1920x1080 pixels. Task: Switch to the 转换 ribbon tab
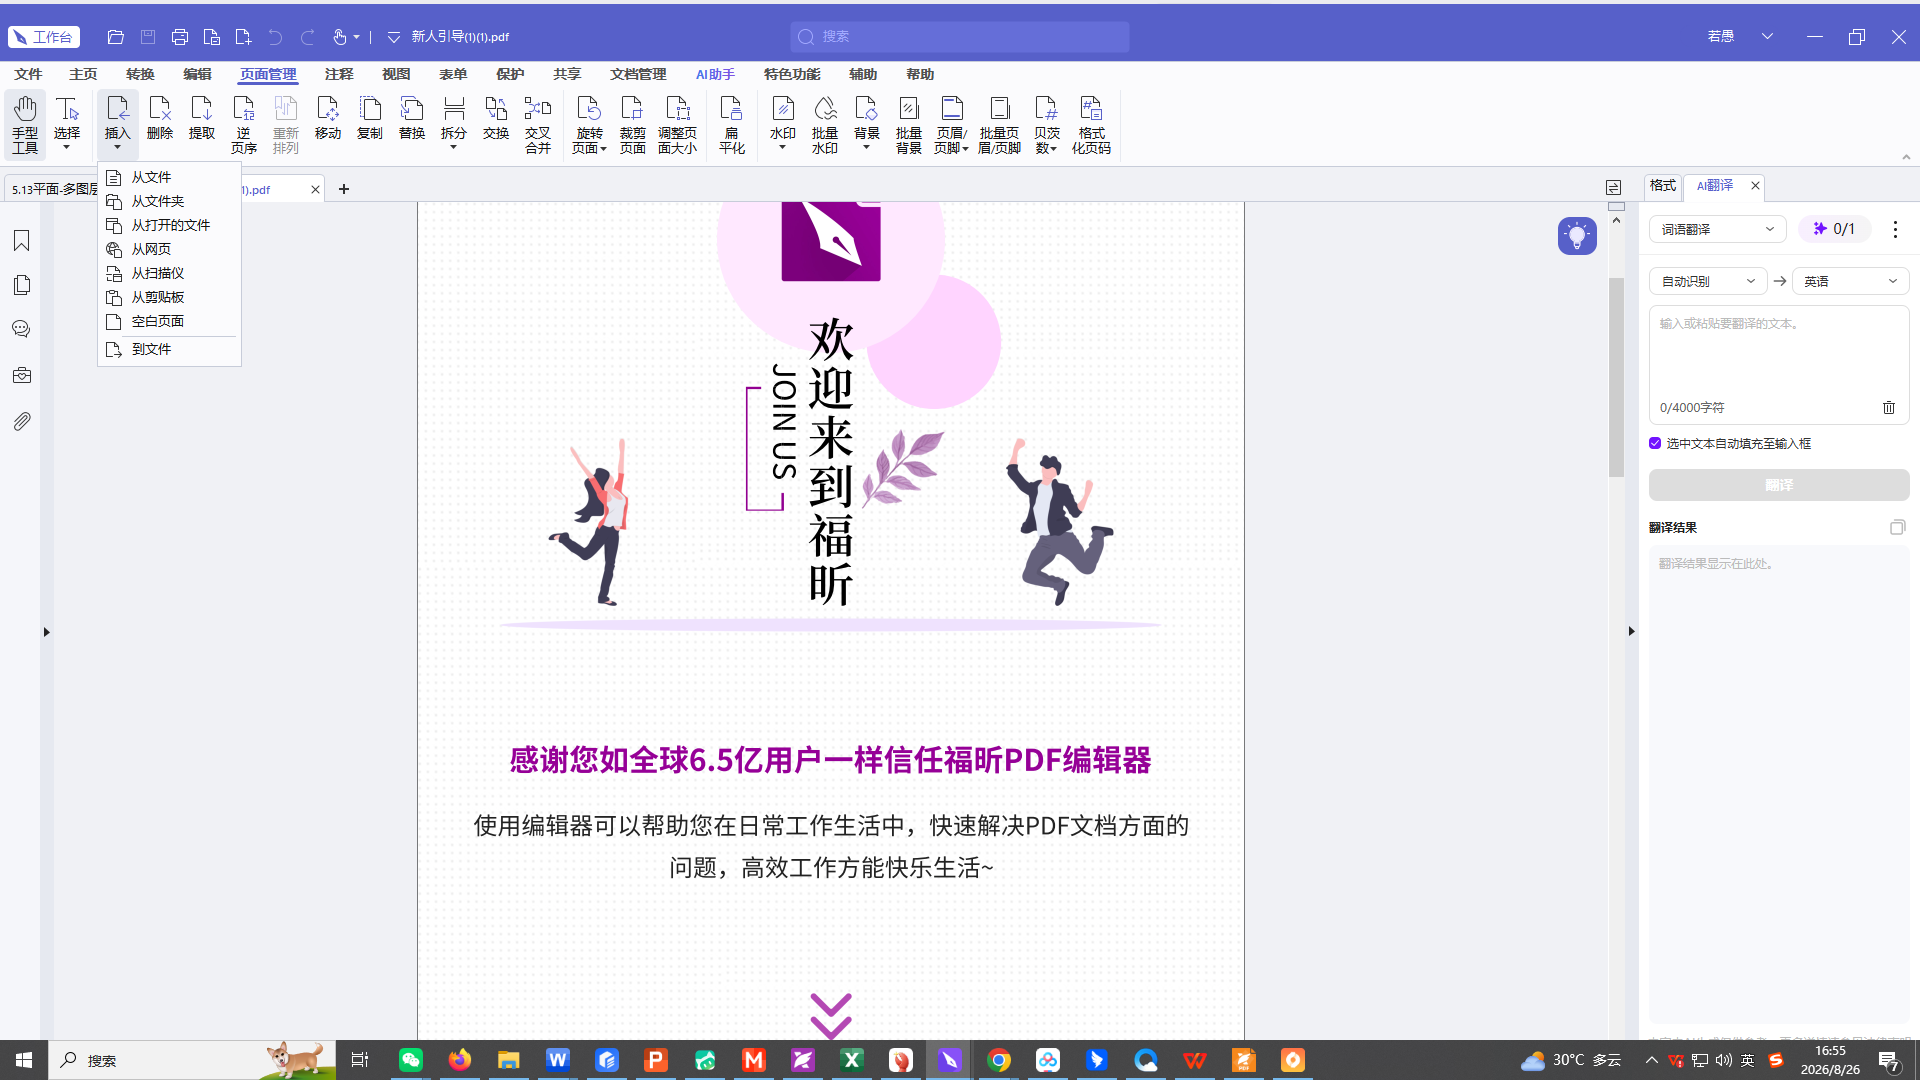(x=140, y=74)
